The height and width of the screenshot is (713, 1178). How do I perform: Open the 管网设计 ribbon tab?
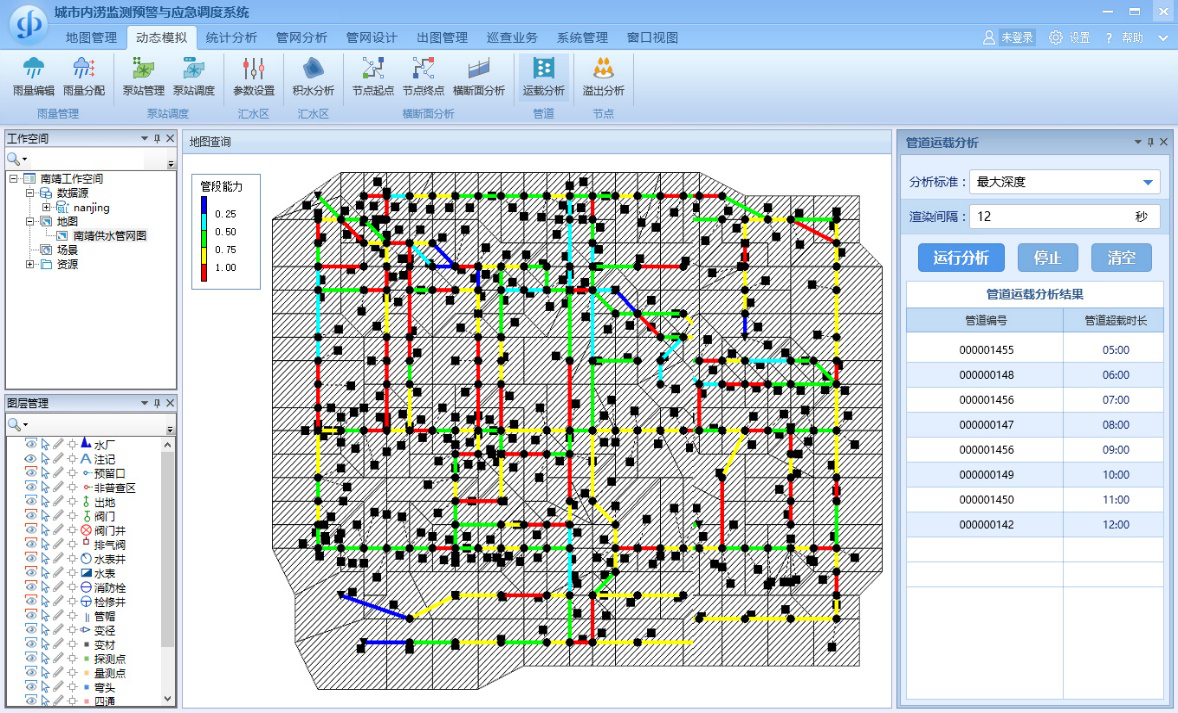click(x=371, y=38)
